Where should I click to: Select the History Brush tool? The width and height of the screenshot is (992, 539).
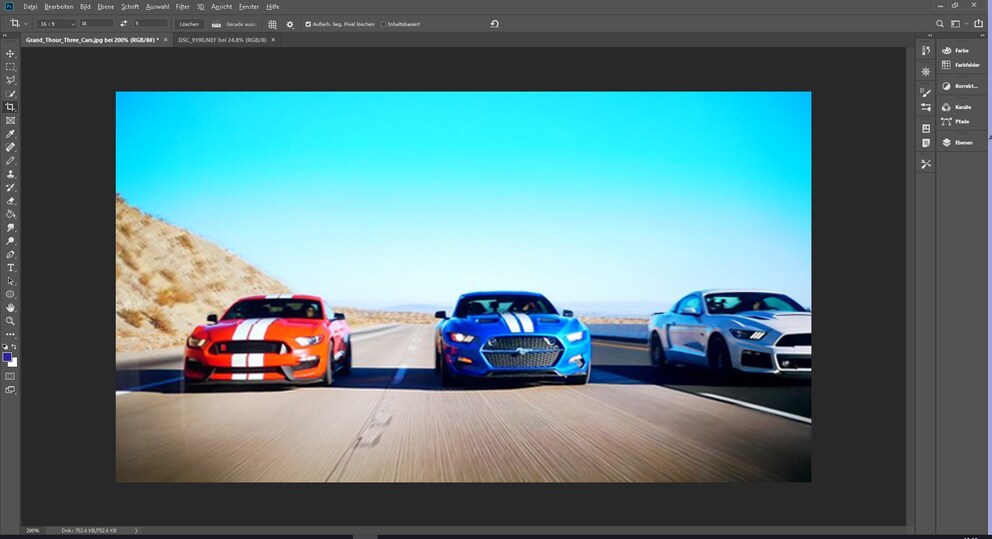point(10,188)
